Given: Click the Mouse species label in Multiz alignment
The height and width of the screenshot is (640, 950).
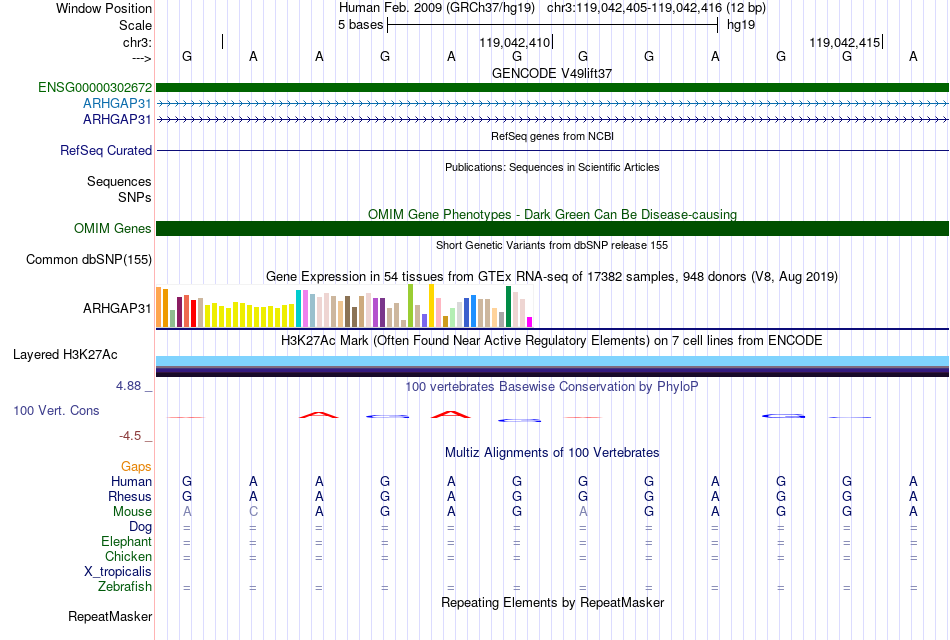Looking at the screenshot, I should tap(132, 512).
